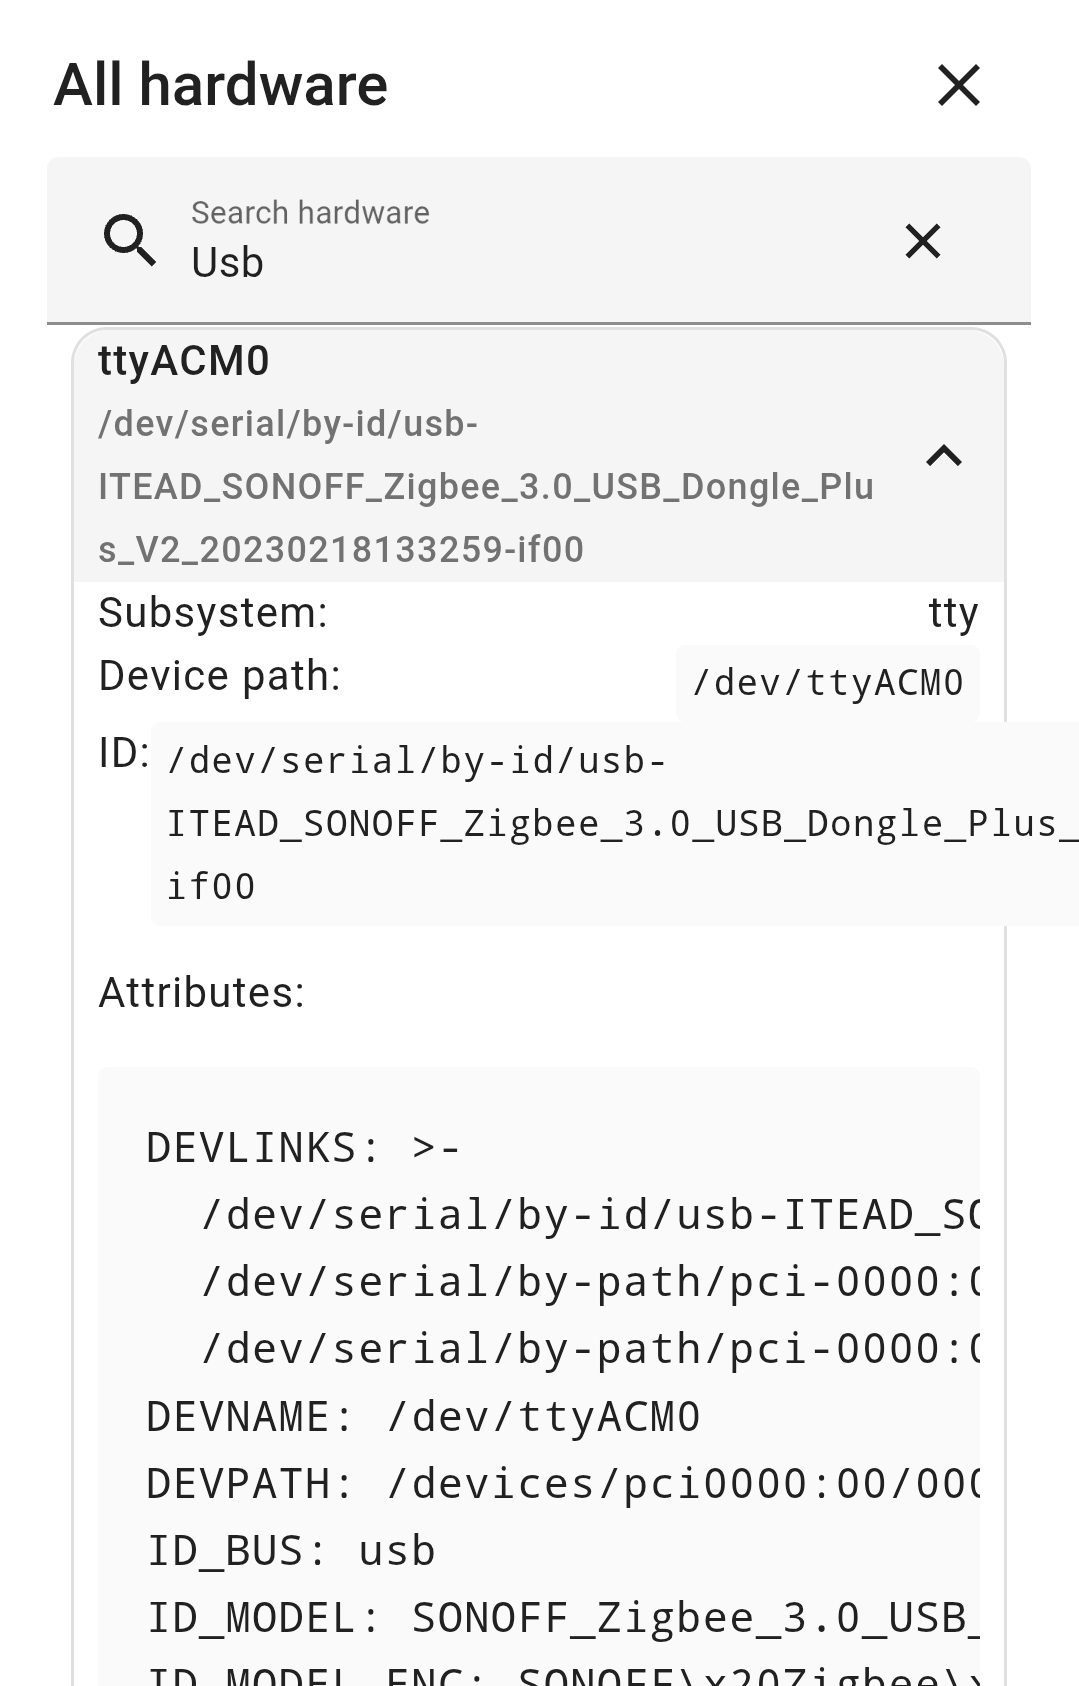Click the DEVLINKS attribute line
Screen dimensions: 1079x1686
coord(303,1148)
